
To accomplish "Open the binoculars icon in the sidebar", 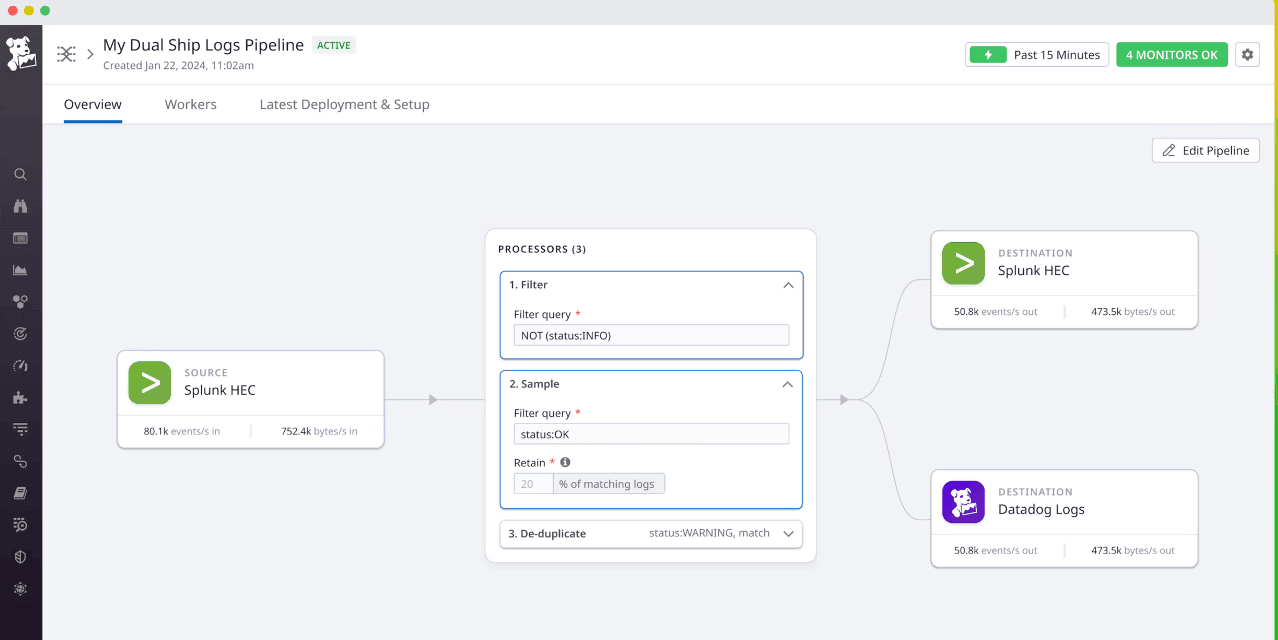I will (20, 206).
